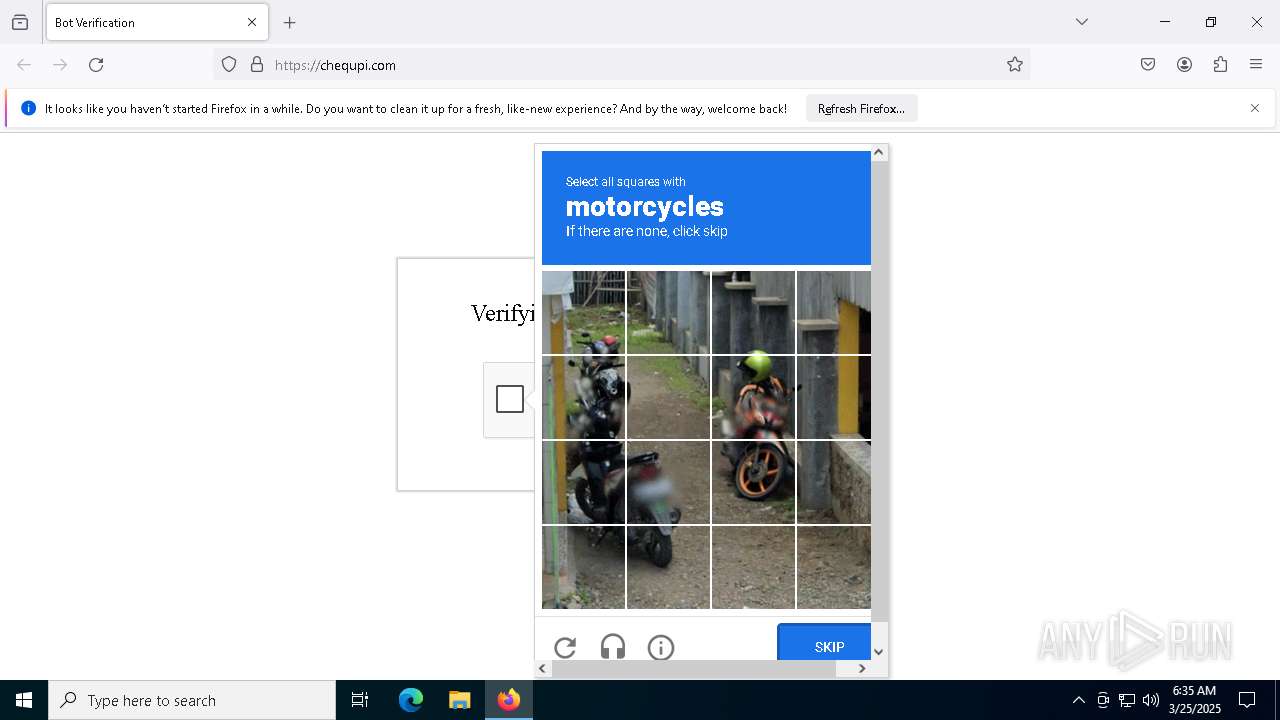This screenshot has height=720, width=1280.
Task: View site security padlock info
Action: pos(257,65)
